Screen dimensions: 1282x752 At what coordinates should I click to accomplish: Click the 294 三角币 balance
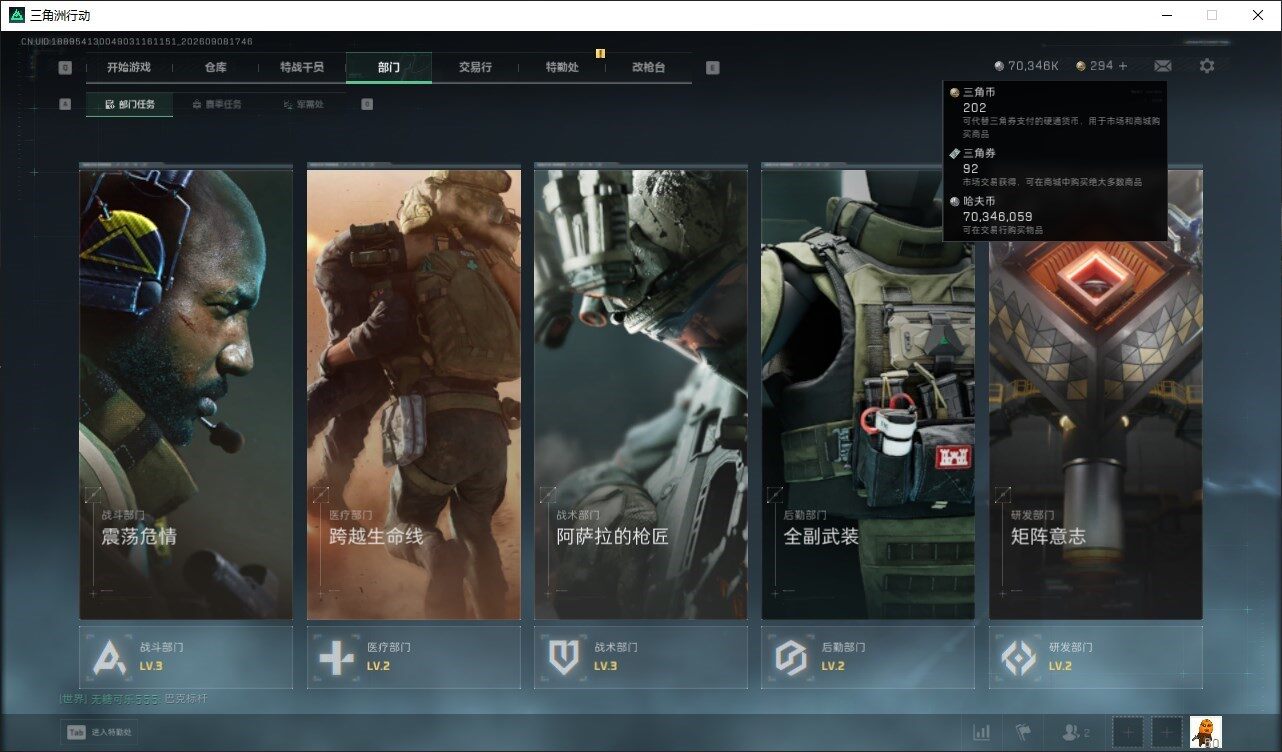click(1101, 66)
